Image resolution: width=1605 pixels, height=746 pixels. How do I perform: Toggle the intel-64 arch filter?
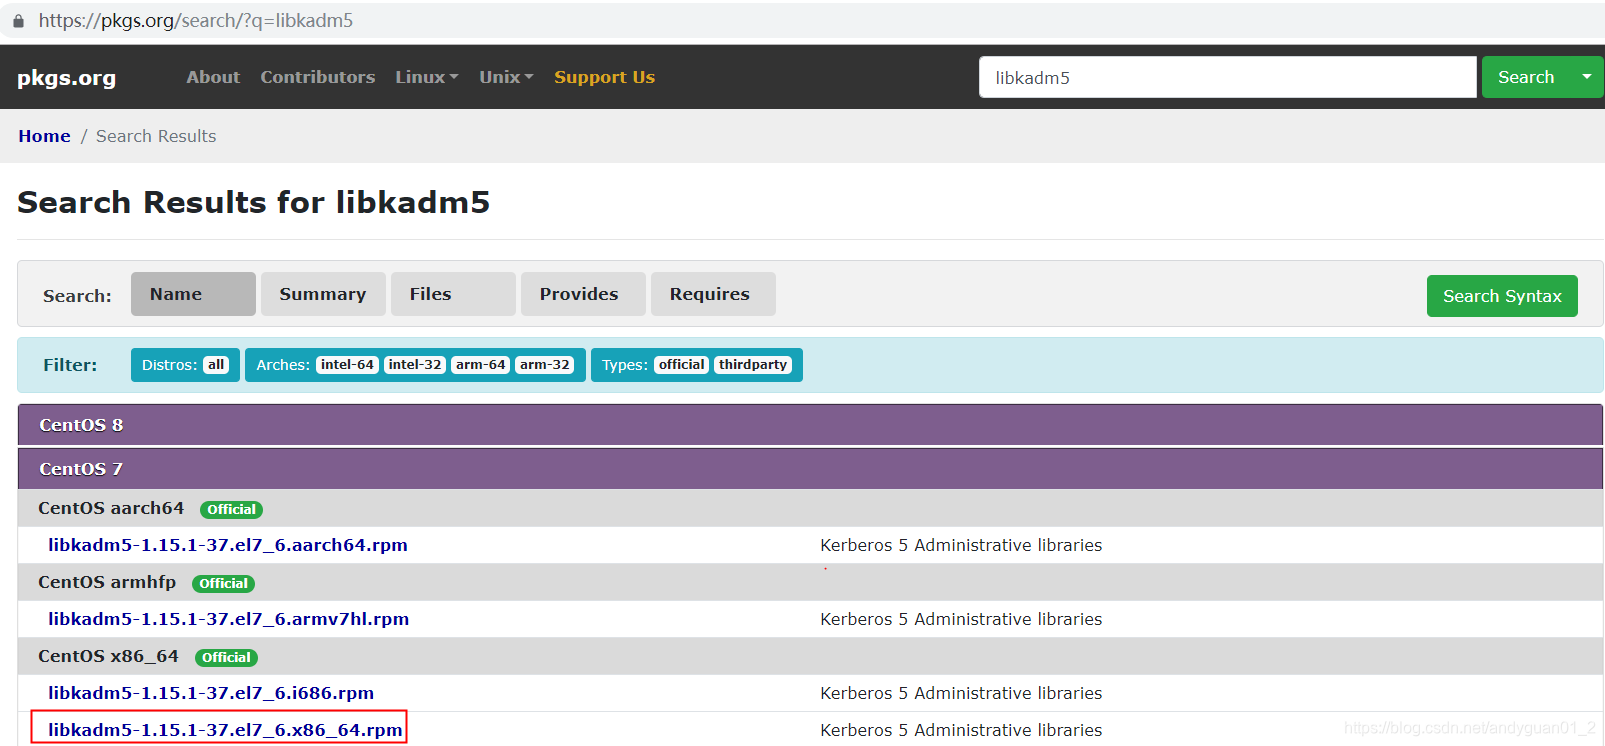pyautogui.click(x=347, y=365)
